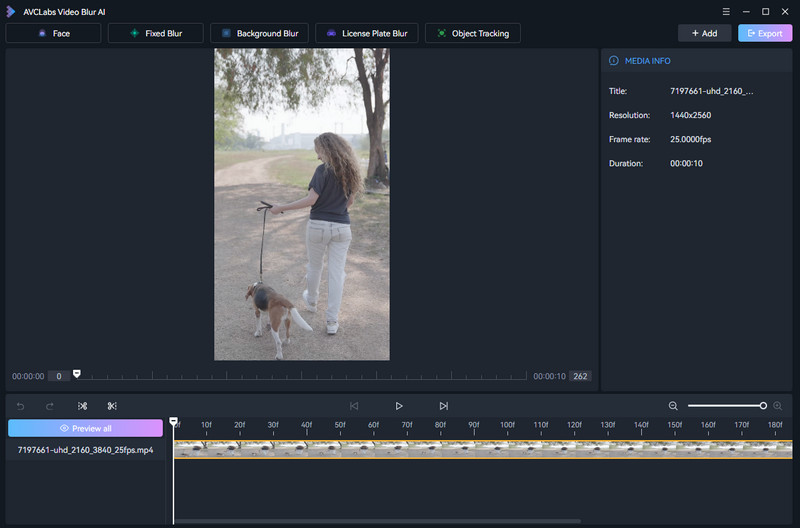Viewport: 800px width, 528px height.
Task: Click the redo arrow icon
Action: [x=50, y=406]
